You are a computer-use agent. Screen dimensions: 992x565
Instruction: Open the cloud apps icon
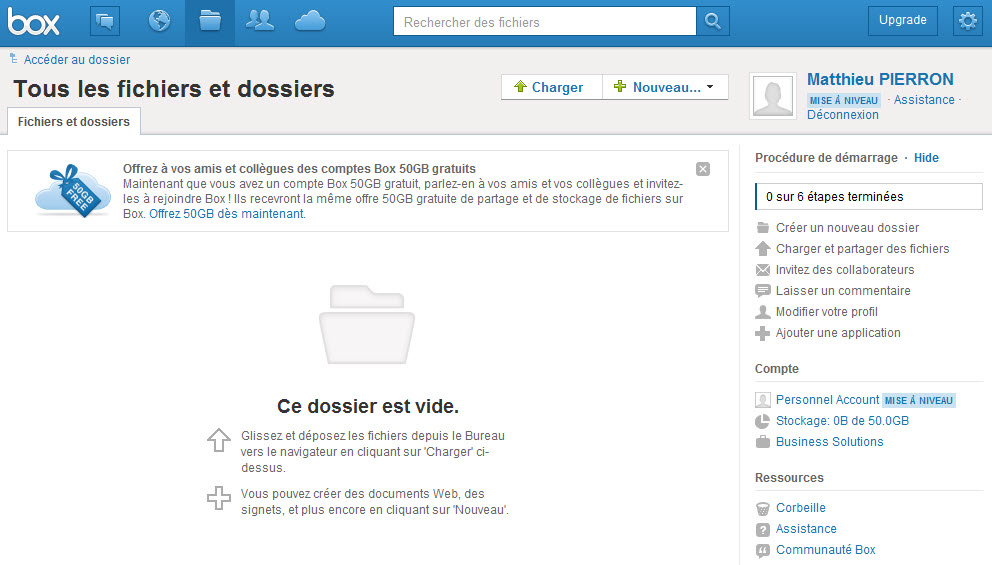pyautogui.click(x=310, y=21)
